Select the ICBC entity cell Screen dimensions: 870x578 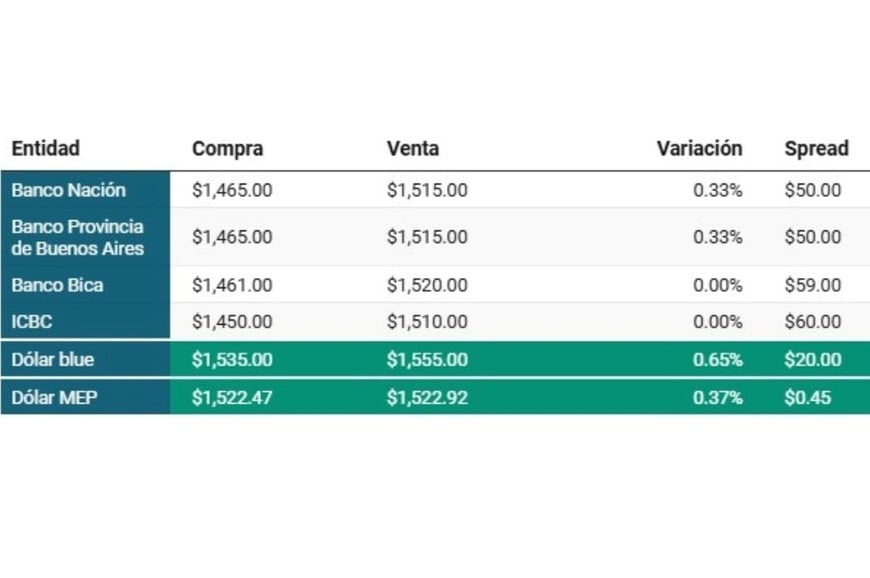coord(32,322)
